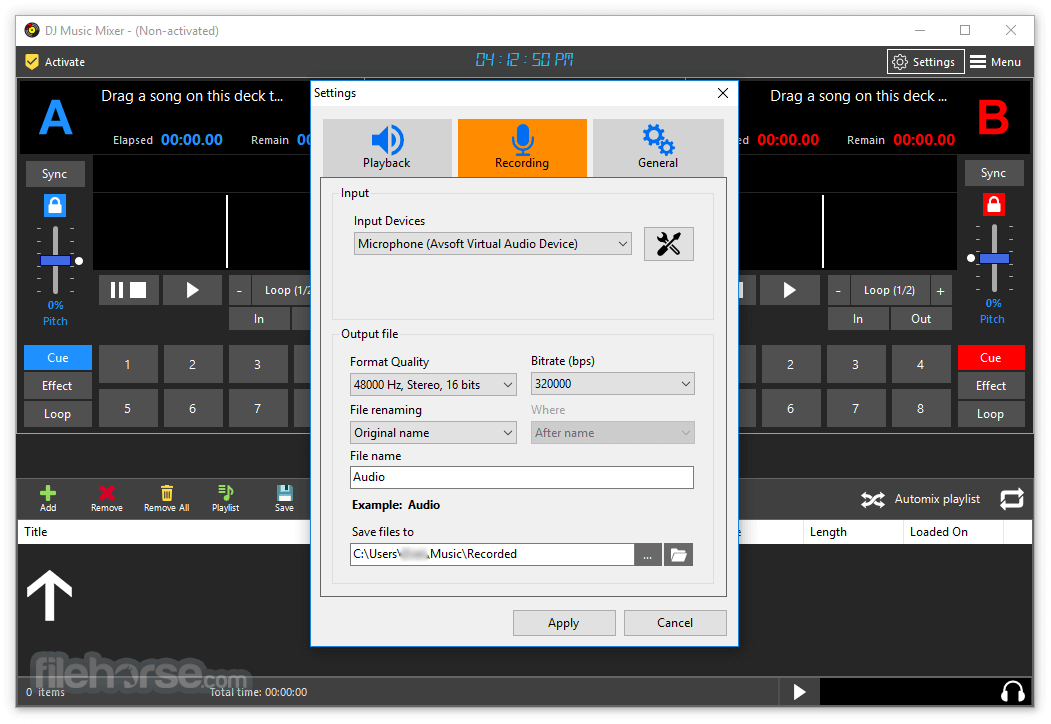This screenshot has height=724, width=1051.
Task: Close Settings dialog with X
Action: (723, 93)
